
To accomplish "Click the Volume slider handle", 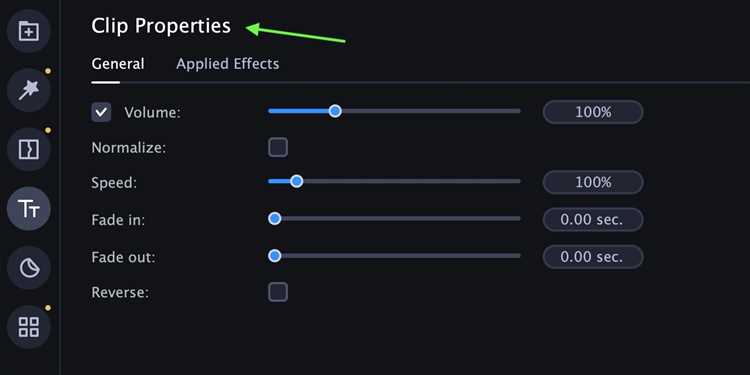I will click(335, 111).
